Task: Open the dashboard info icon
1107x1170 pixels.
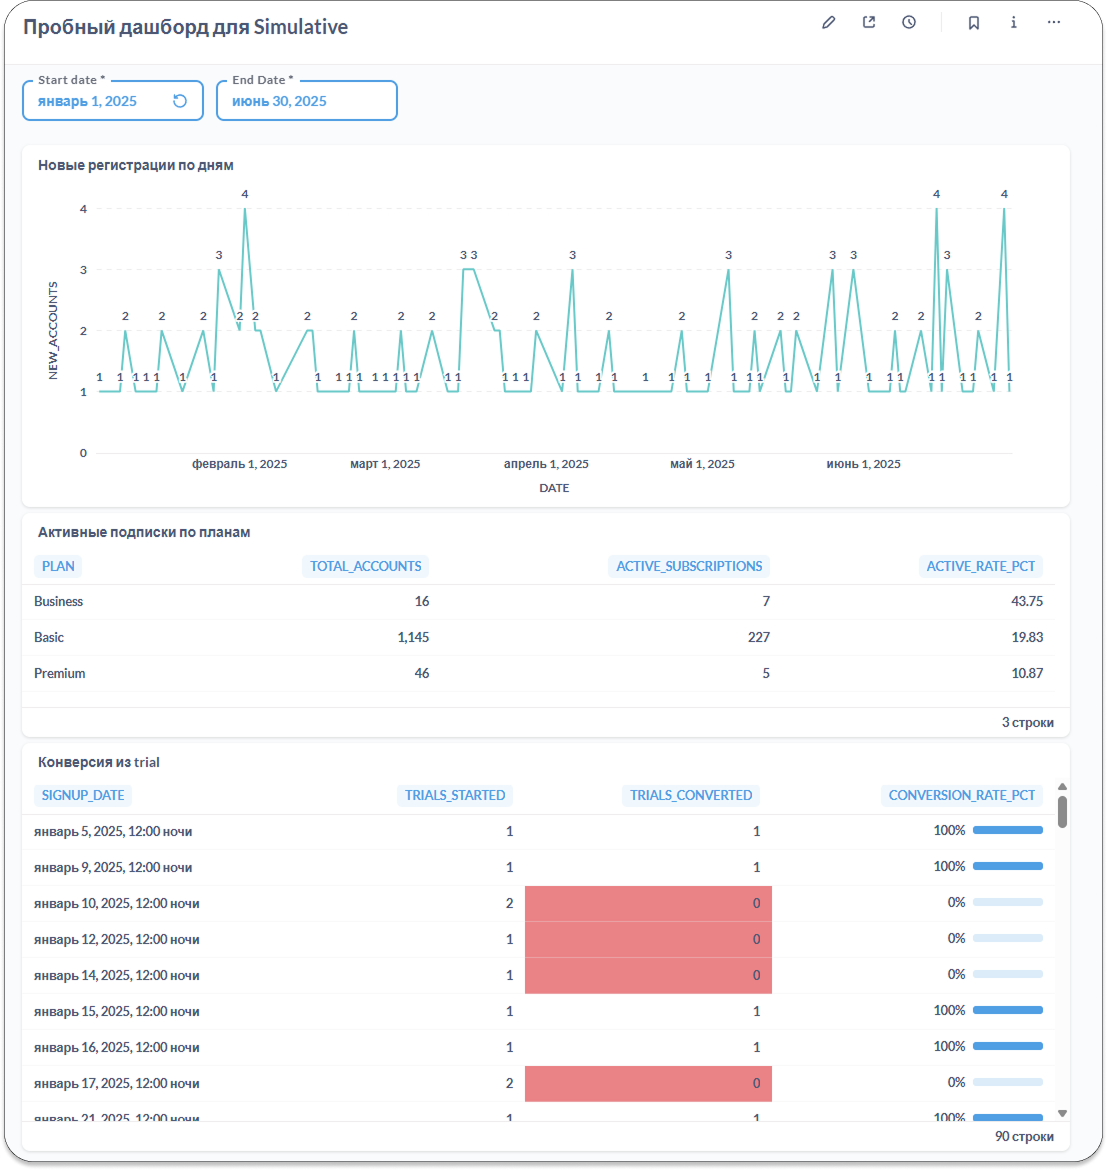Action: pos(1013,23)
